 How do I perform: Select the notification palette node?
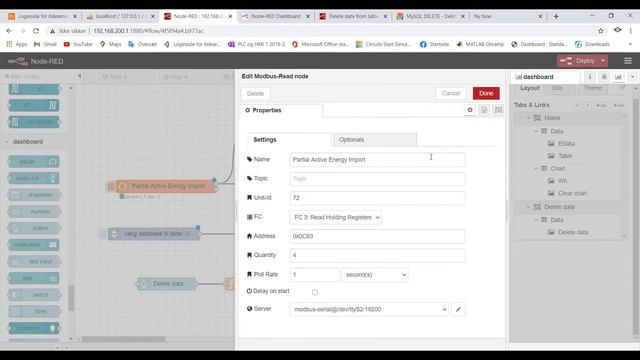34,244
